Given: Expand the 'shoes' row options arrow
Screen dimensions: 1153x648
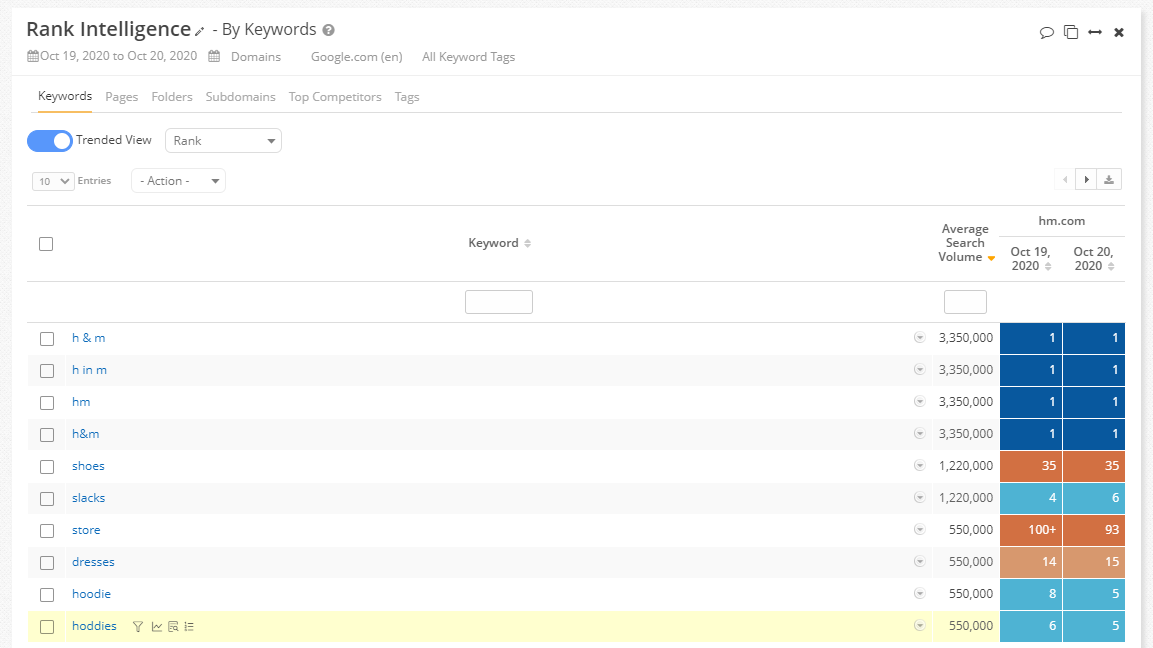Looking at the screenshot, I should [919, 466].
